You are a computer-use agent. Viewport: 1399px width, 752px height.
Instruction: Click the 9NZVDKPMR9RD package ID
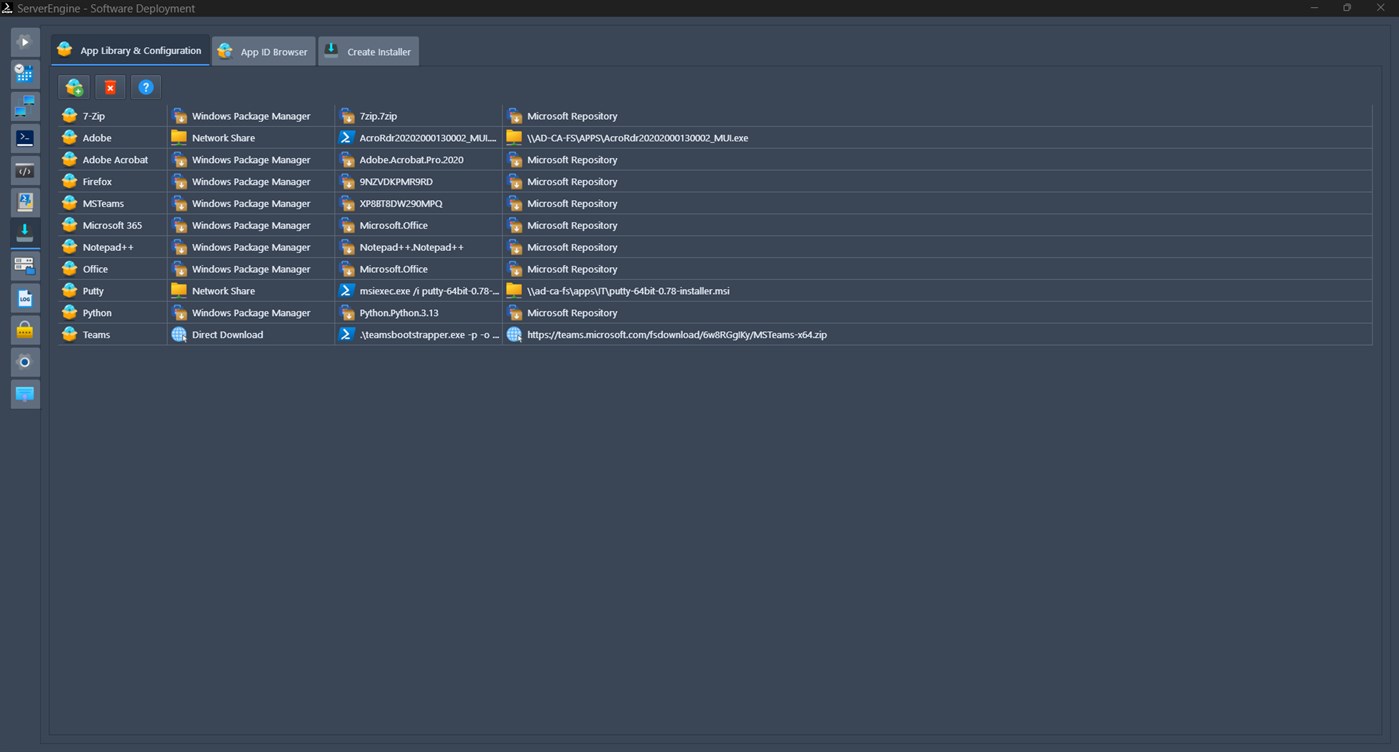pos(396,182)
